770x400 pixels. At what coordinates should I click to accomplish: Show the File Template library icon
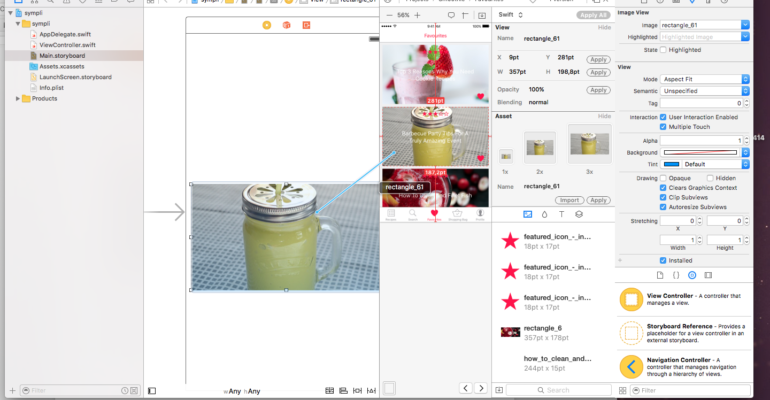(x=660, y=275)
